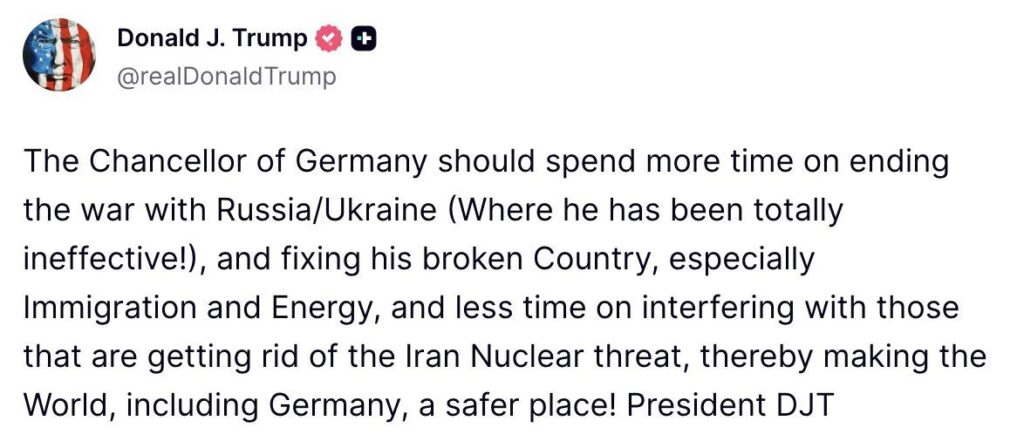This screenshot has height=441, width=1024.
Task: Click the red verified checkmark badge
Action: 329,39
